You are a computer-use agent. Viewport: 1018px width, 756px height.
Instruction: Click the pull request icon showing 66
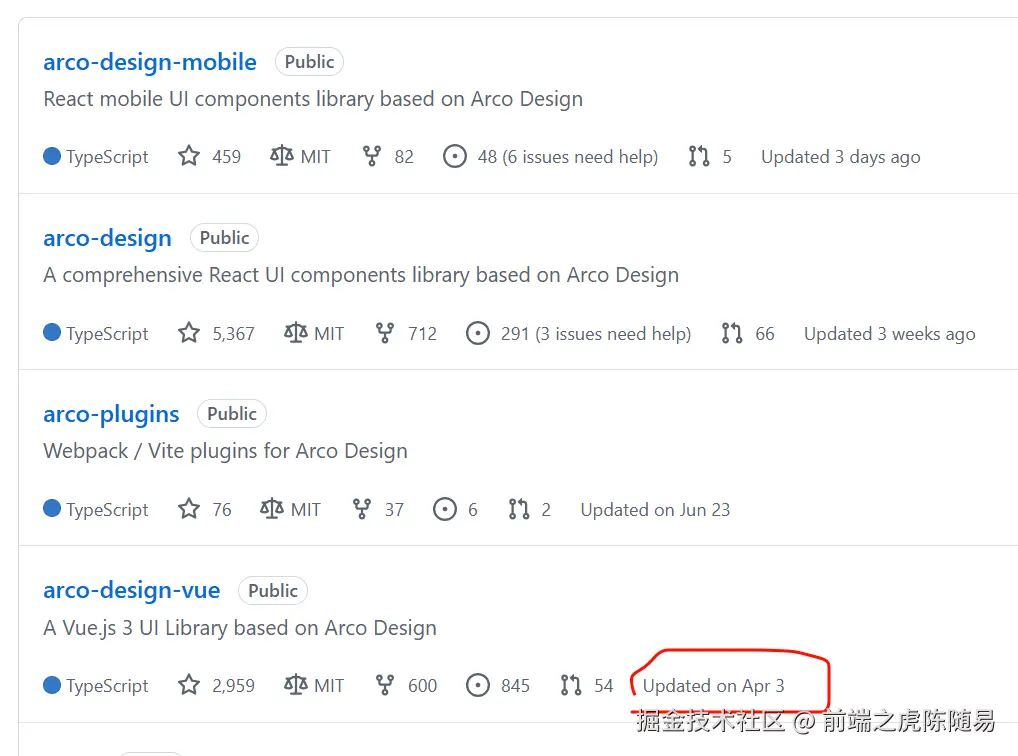tap(732, 333)
